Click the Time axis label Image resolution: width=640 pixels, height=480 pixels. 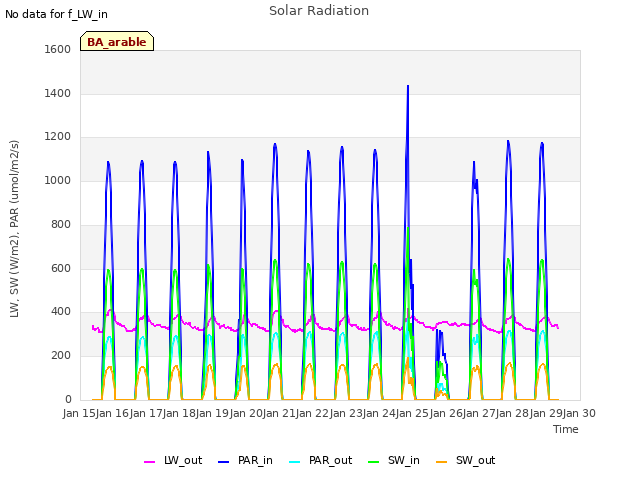(565, 429)
